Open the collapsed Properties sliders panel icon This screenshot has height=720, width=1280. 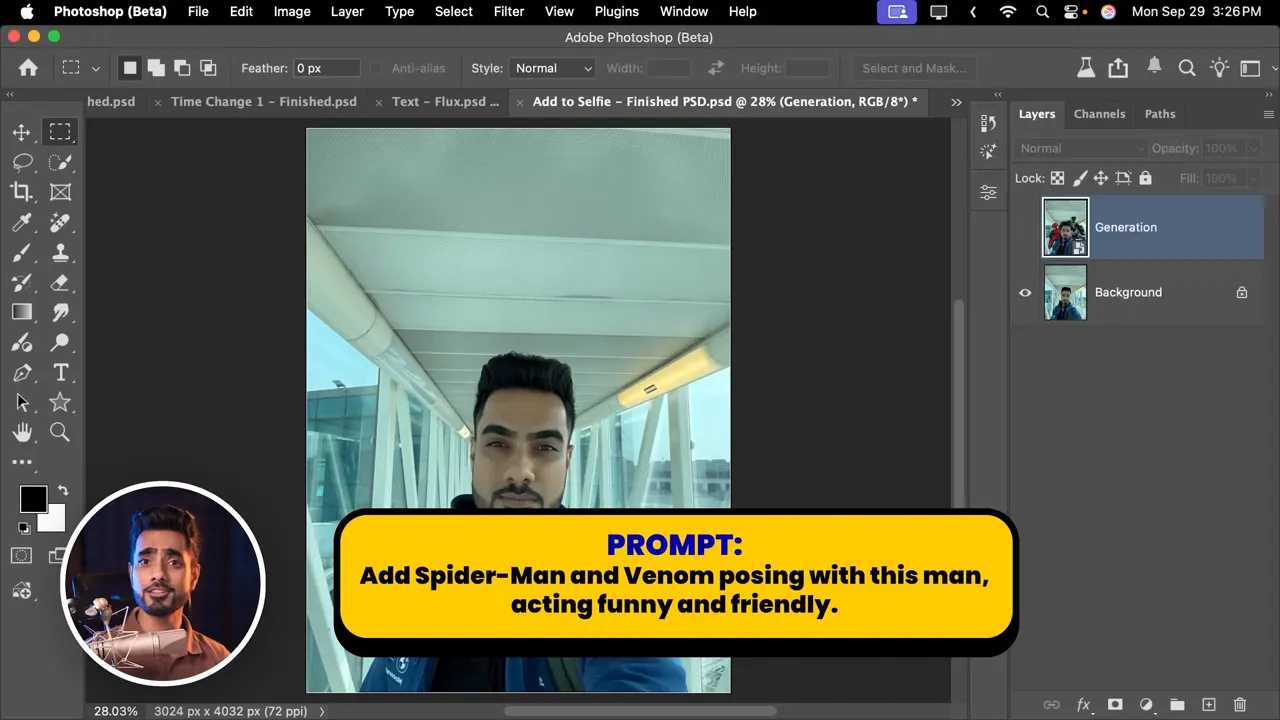pos(988,193)
